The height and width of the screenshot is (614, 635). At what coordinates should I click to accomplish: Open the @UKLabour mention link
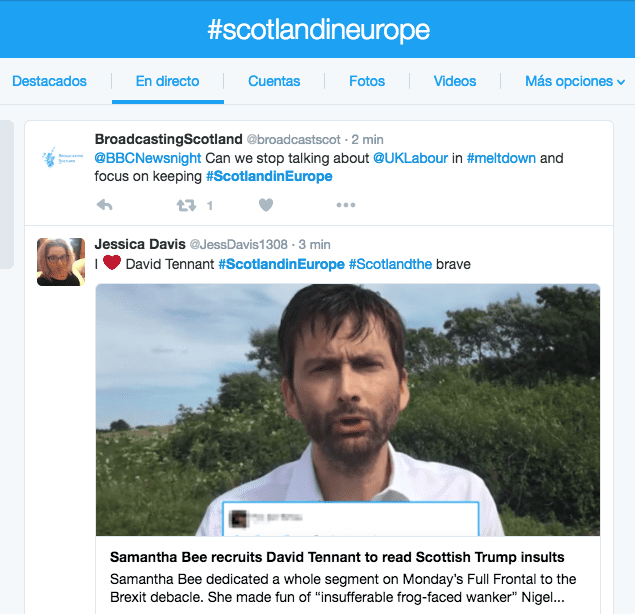[410, 158]
